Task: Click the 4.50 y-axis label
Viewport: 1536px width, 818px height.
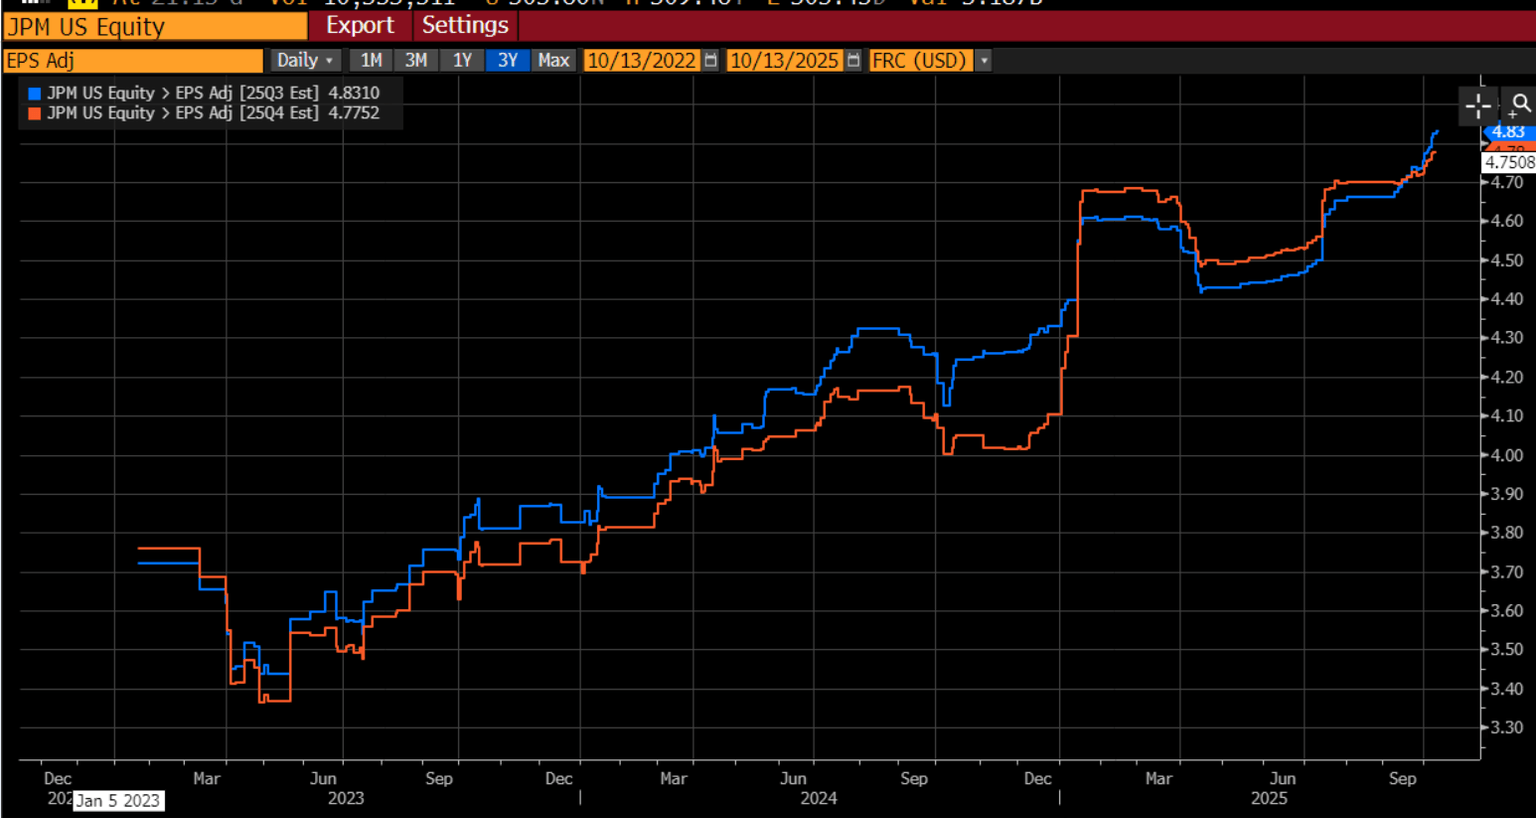Action: click(1507, 260)
